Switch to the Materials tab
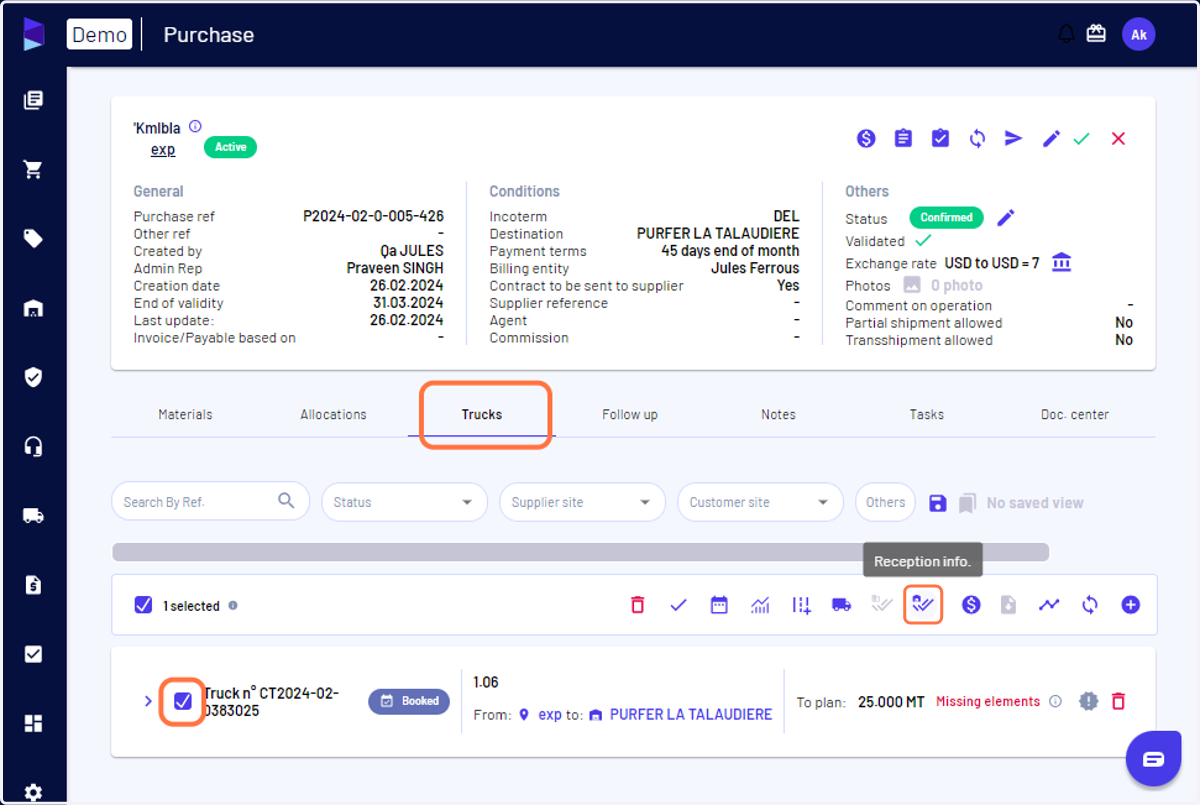The width and height of the screenshot is (1200, 805). [x=185, y=414]
